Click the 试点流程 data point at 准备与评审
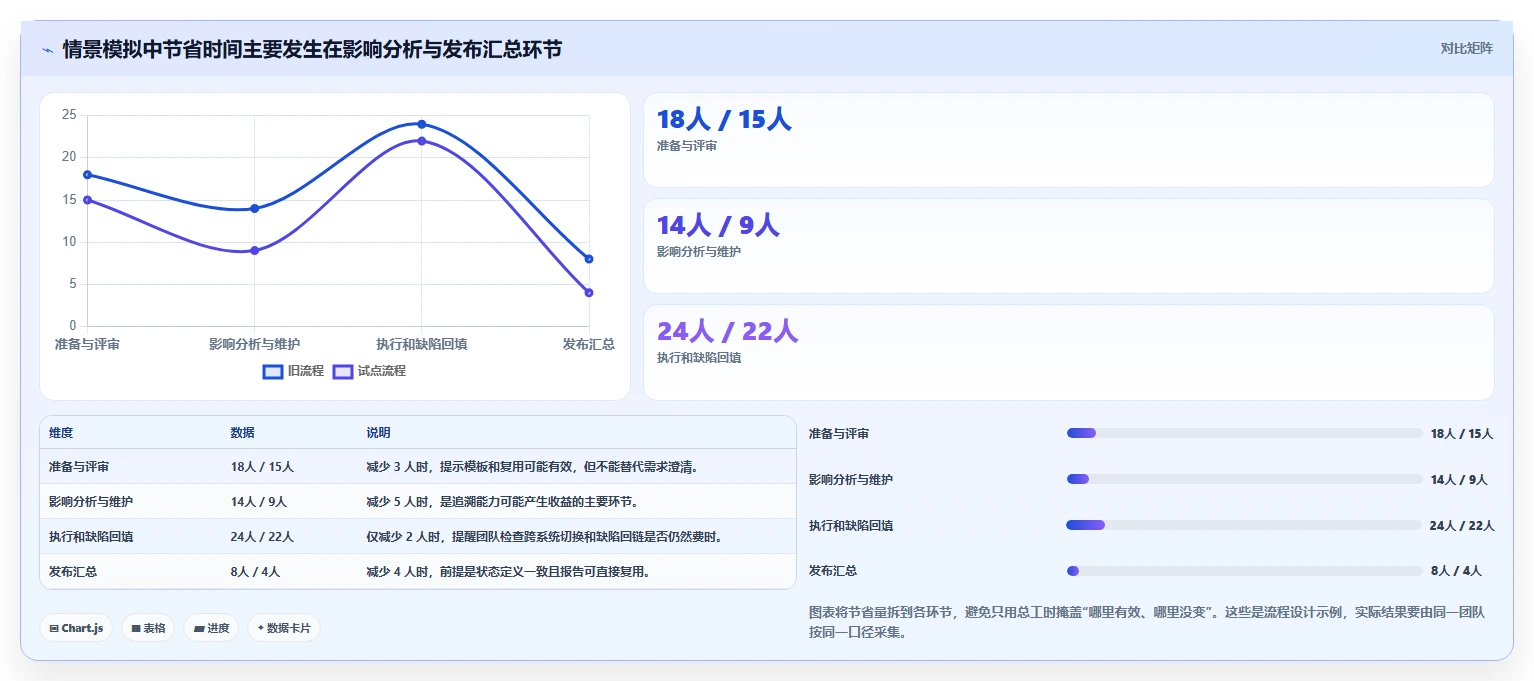 (87, 200)
